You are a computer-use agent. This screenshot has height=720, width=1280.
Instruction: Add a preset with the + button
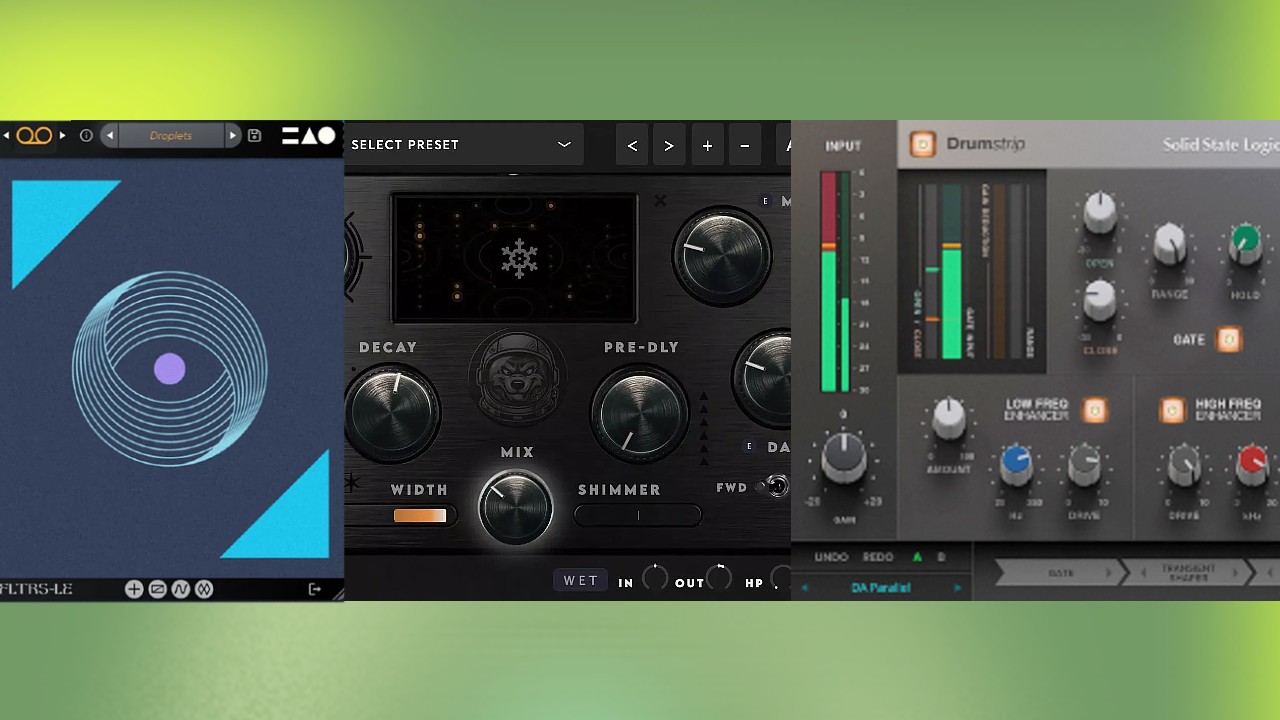click(707, 145)
